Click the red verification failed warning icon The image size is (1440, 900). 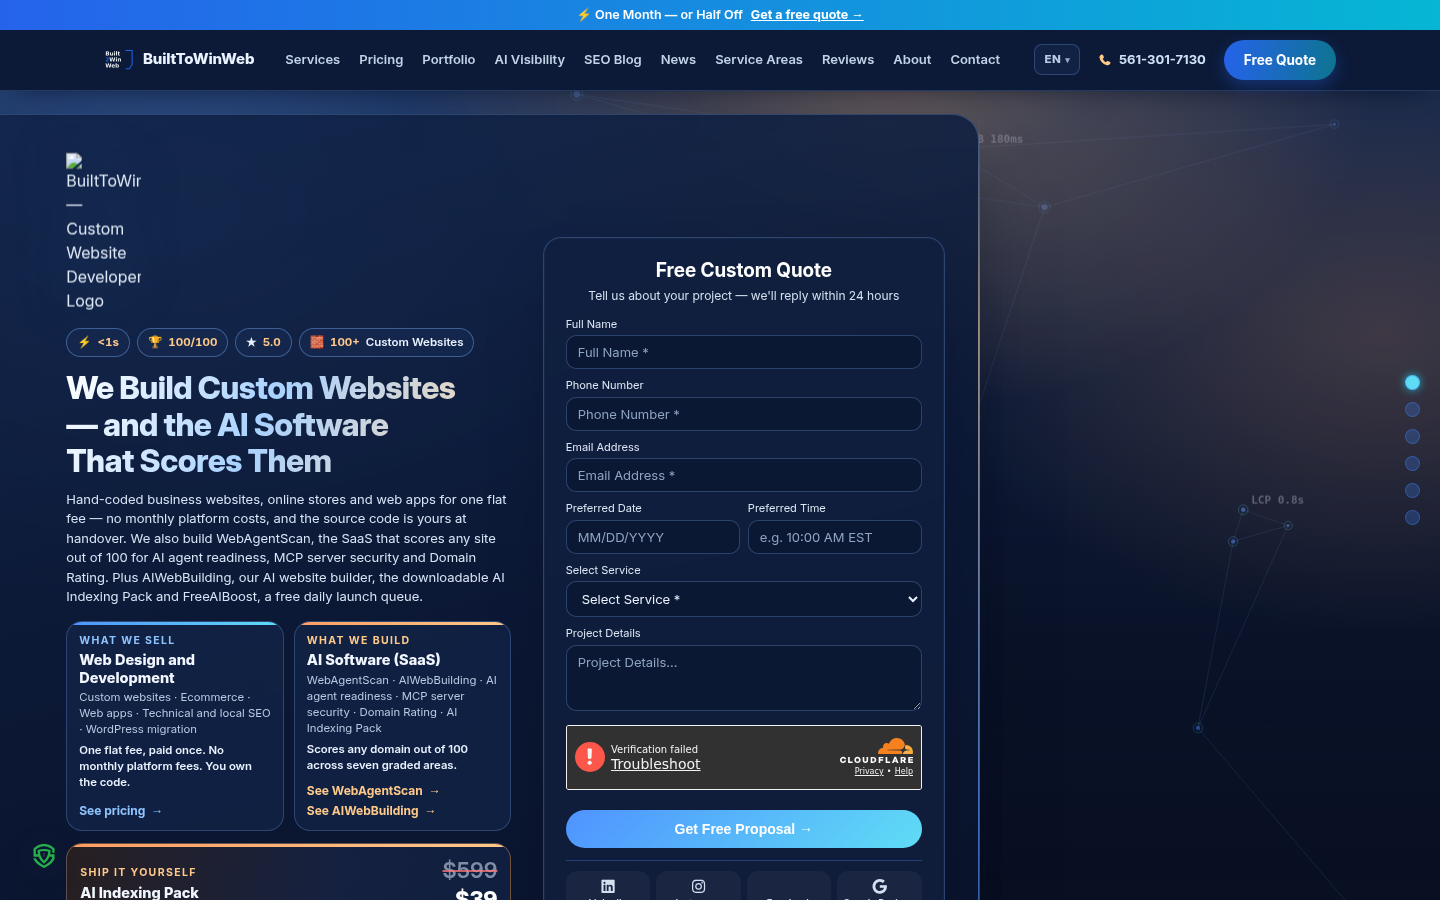pyautogui.click(x=590, y=757)
